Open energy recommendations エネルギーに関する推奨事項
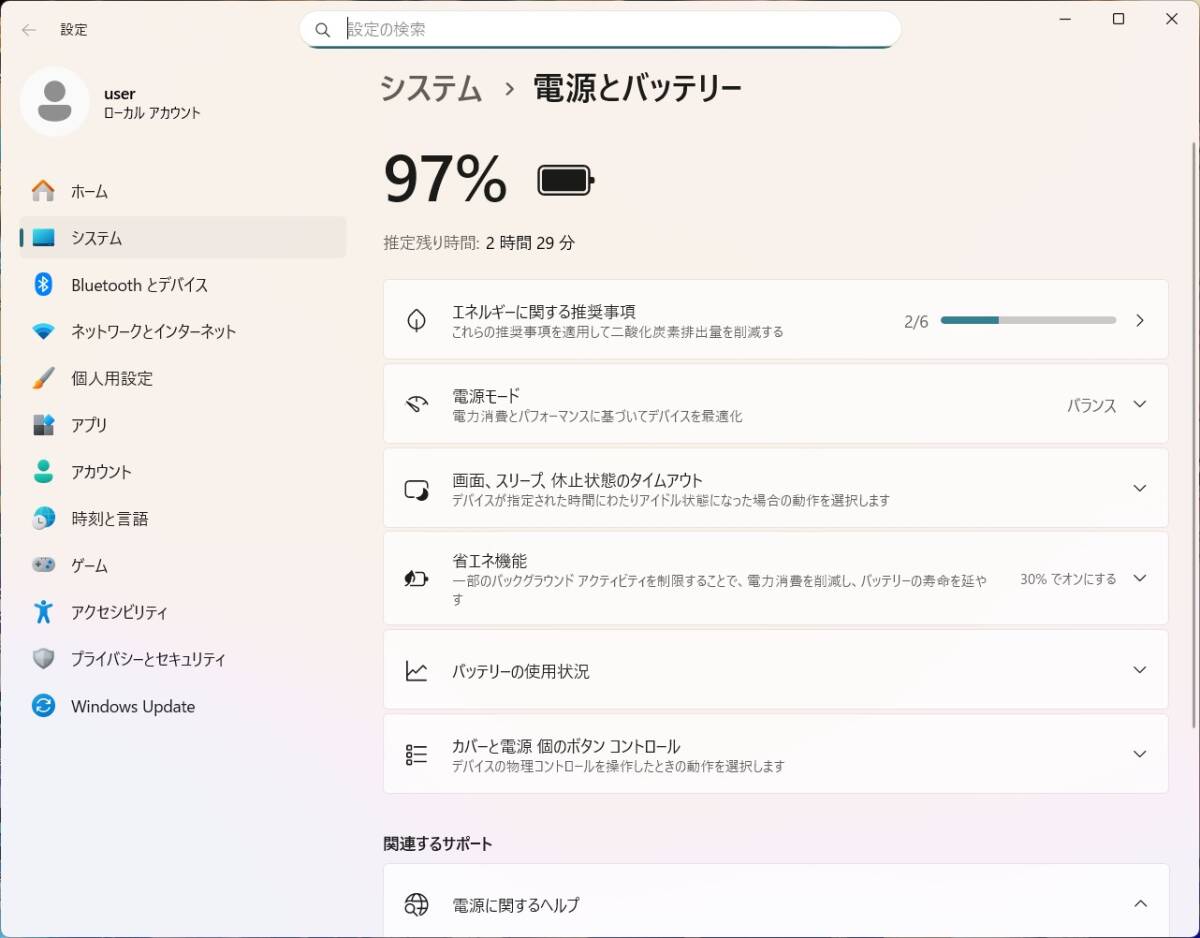 775,320
